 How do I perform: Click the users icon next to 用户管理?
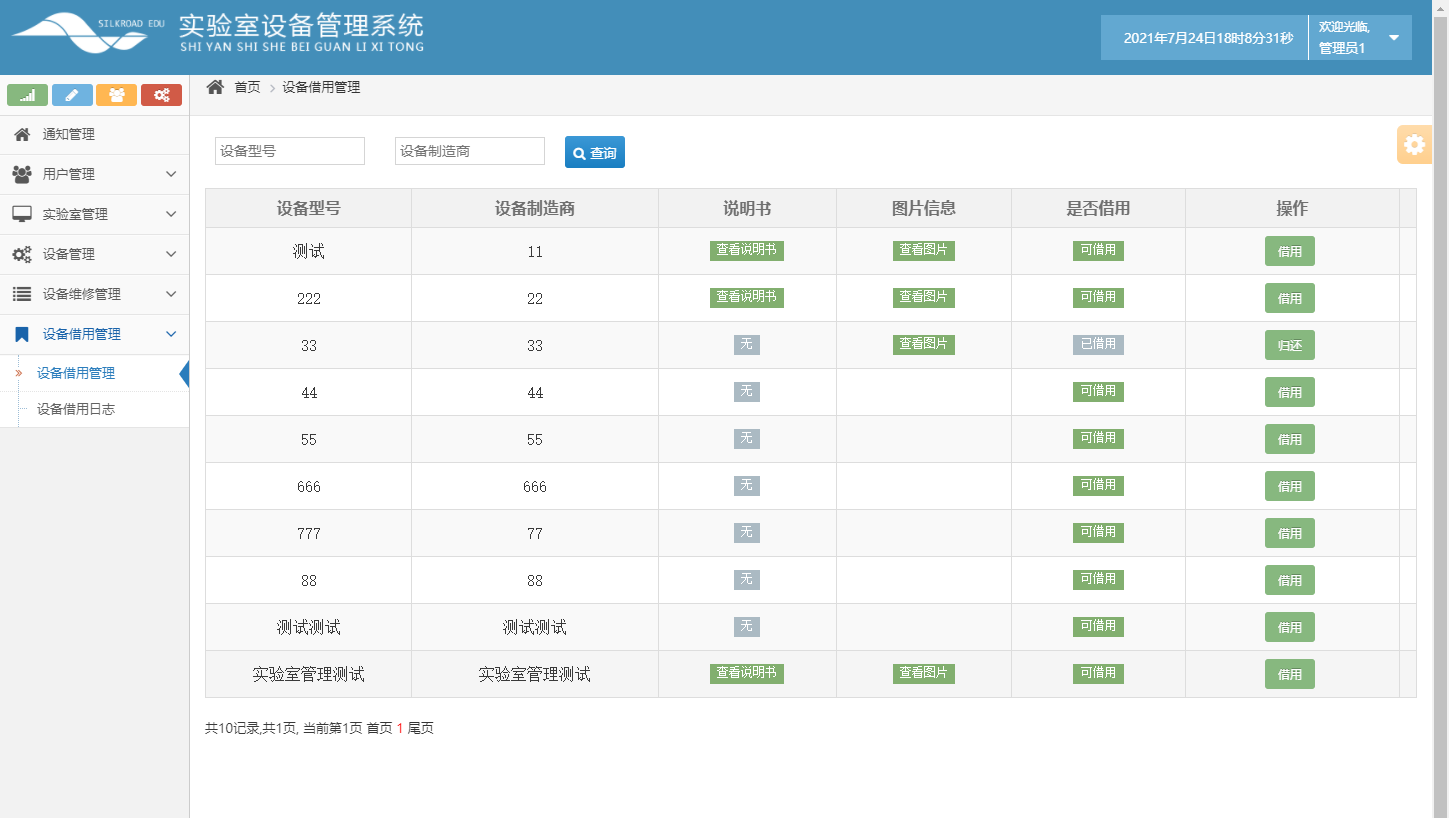(x=22, y=174)
